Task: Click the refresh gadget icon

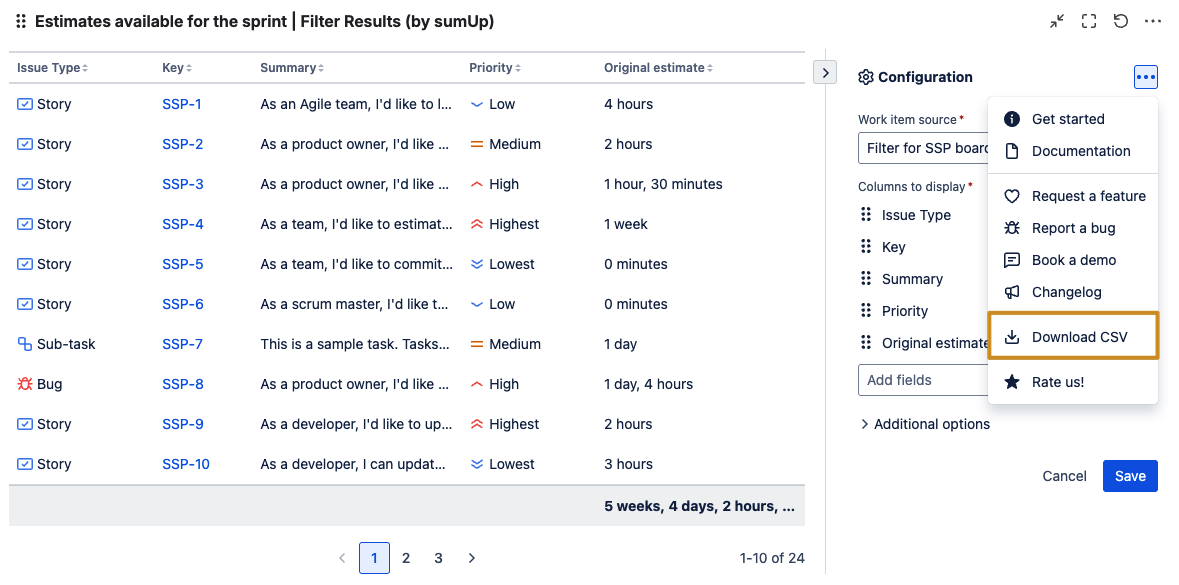Action: [1121, 21]
